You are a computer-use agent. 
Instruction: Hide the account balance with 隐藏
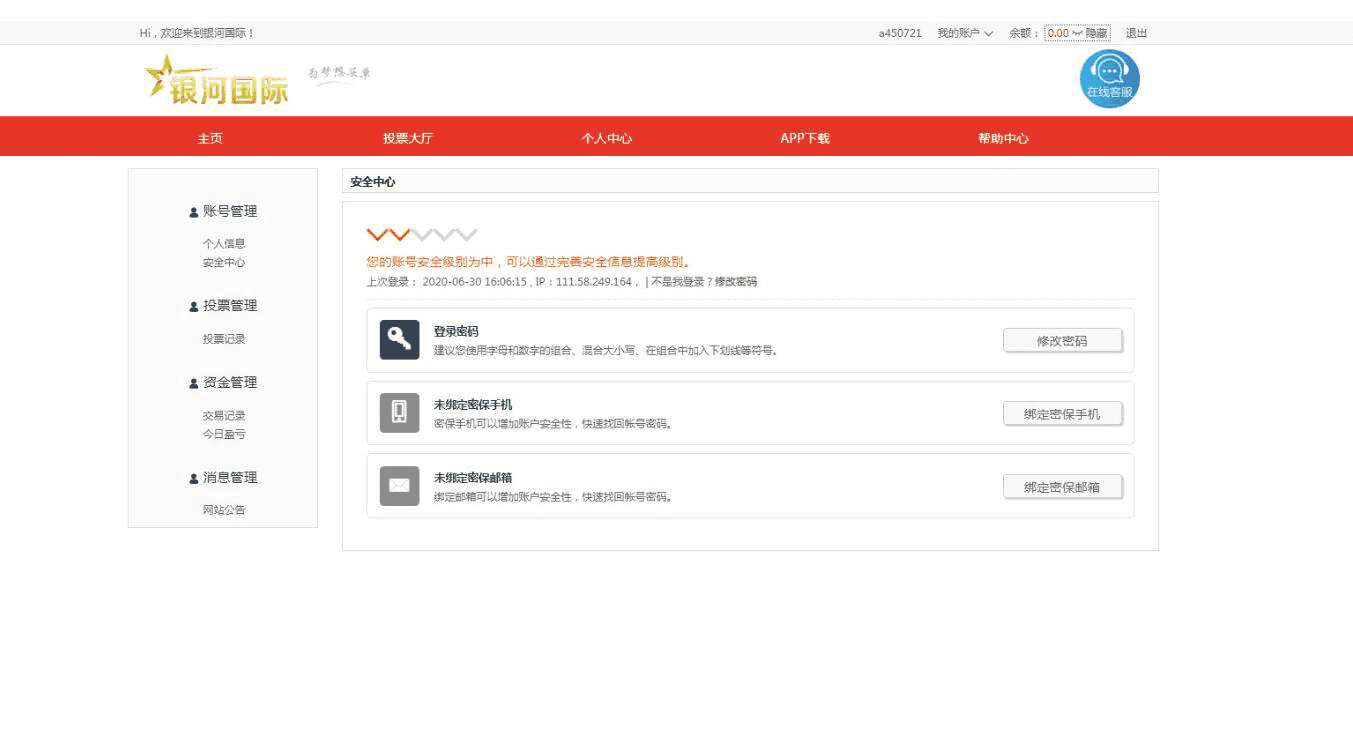(1096, 33)
